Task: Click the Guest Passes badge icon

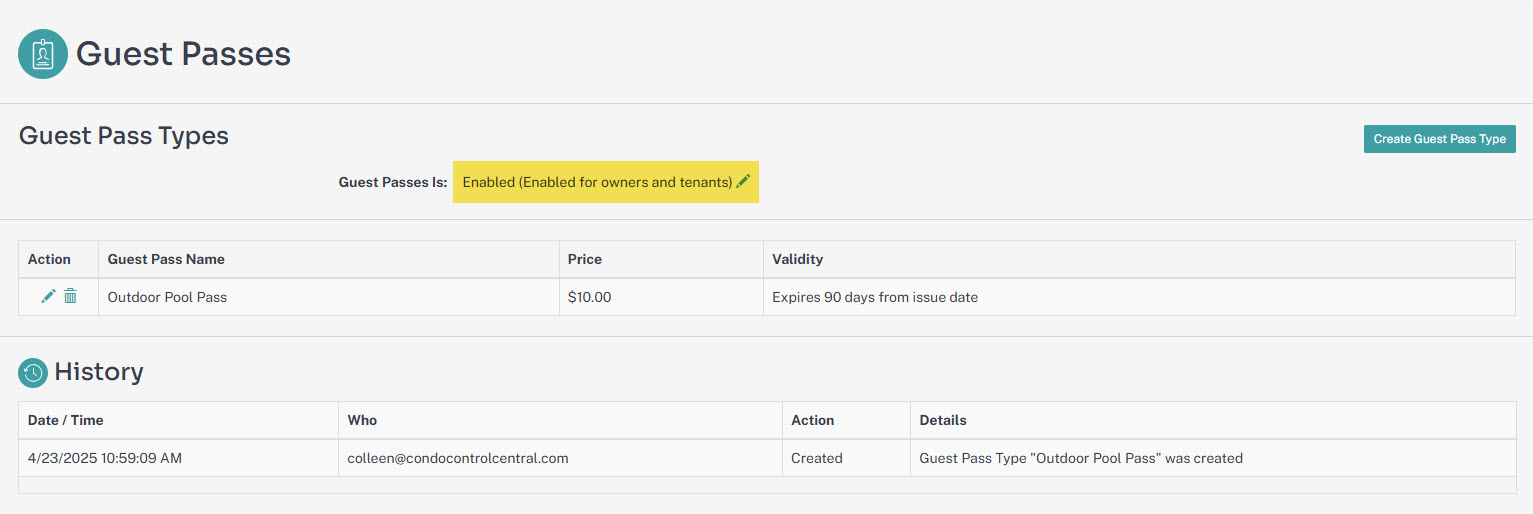Action: (x=43, y=54)
